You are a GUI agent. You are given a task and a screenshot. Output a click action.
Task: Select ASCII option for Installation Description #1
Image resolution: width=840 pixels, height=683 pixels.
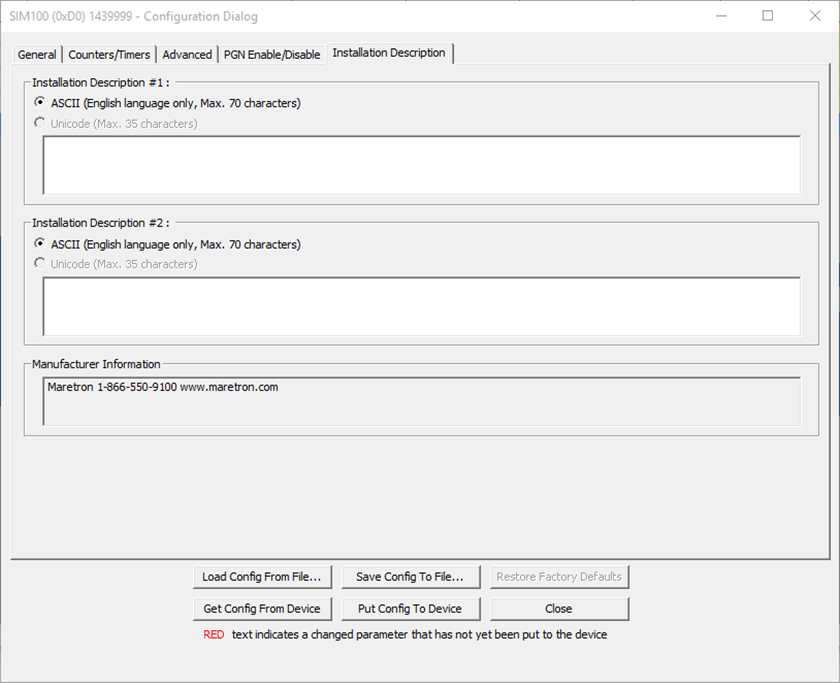[x=40, y=103]
